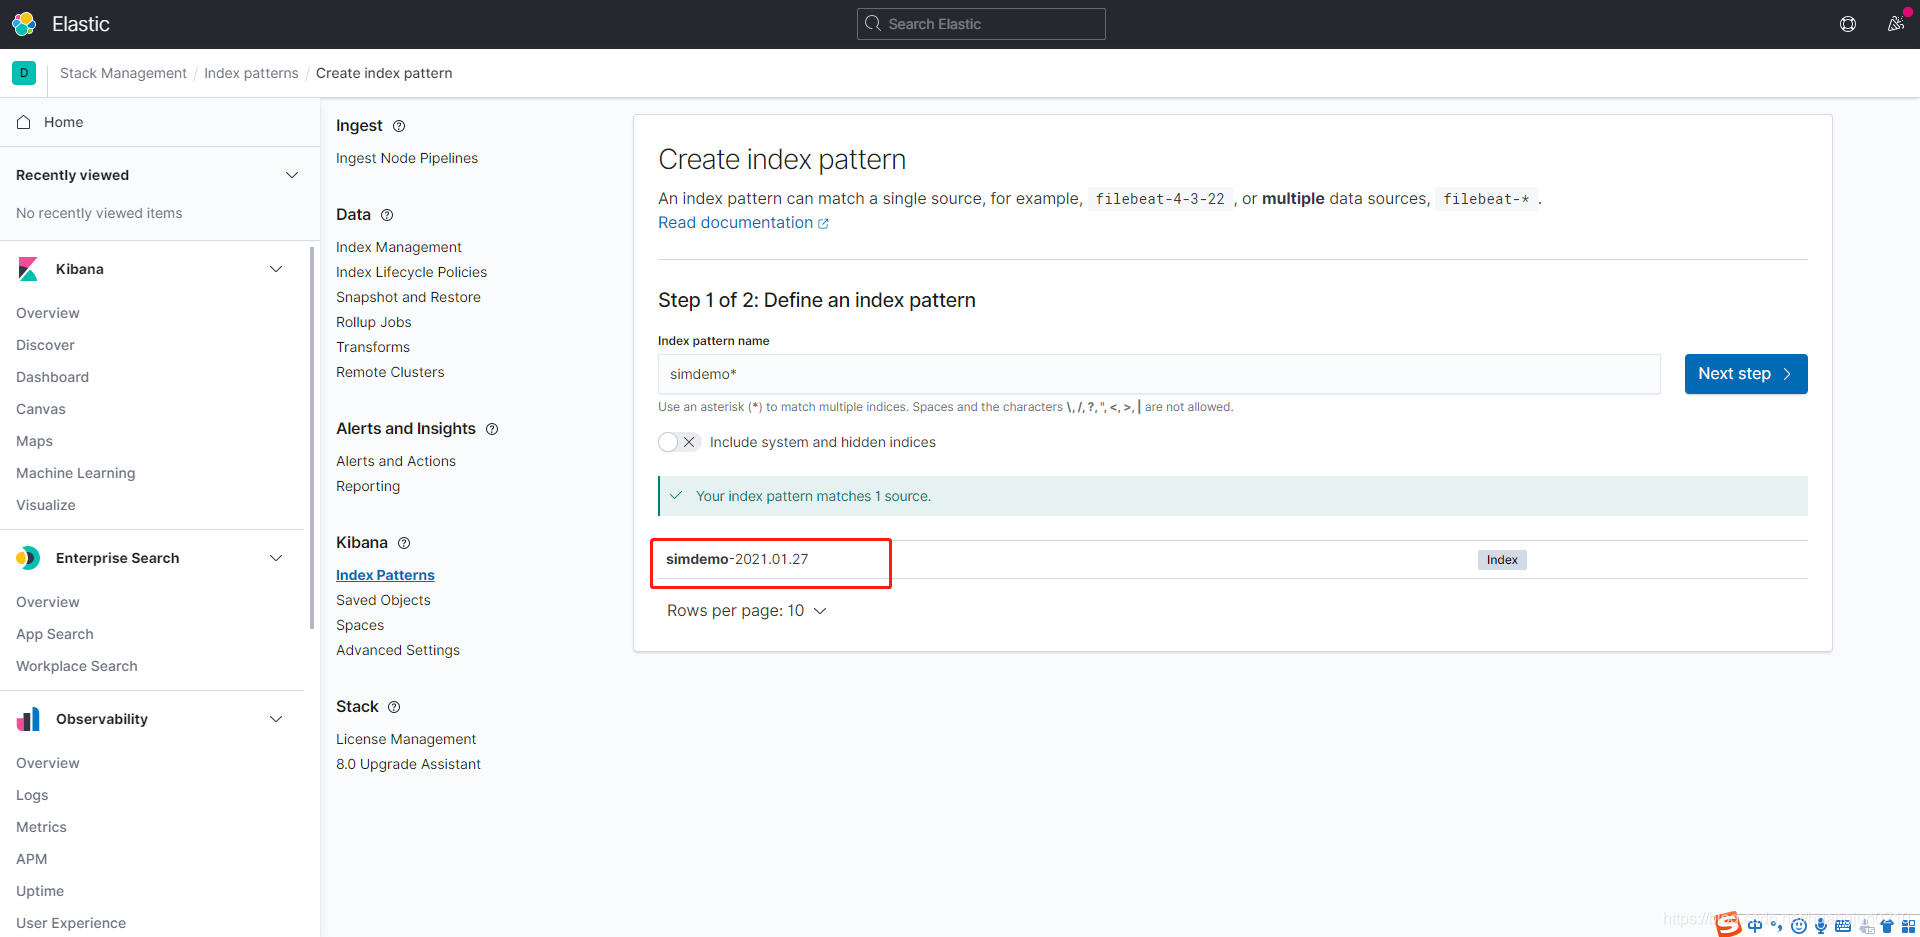This screenshot has width=1920, height=937.
Task: Open Metrics under Observability
Action: point(41,827)
